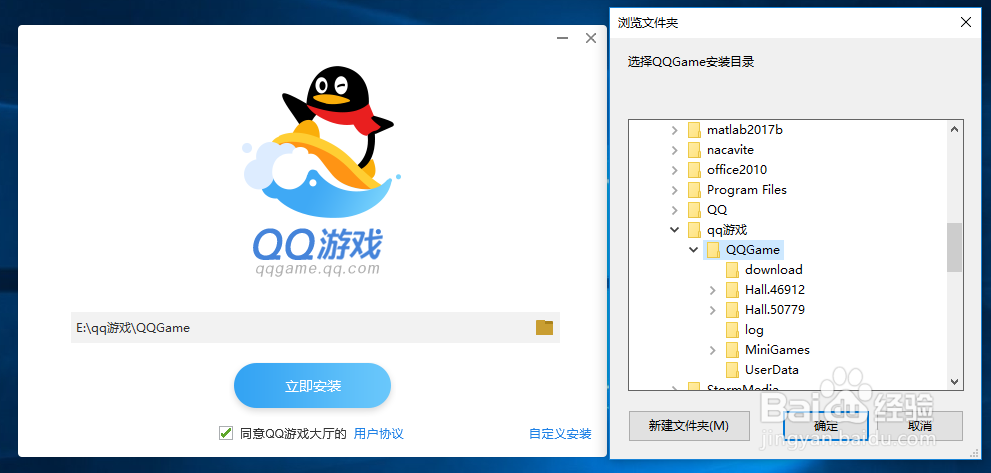This screenshot has width=991, height=473.
Task: Select the Hall.50779 folder name
Action: (775, 310)
